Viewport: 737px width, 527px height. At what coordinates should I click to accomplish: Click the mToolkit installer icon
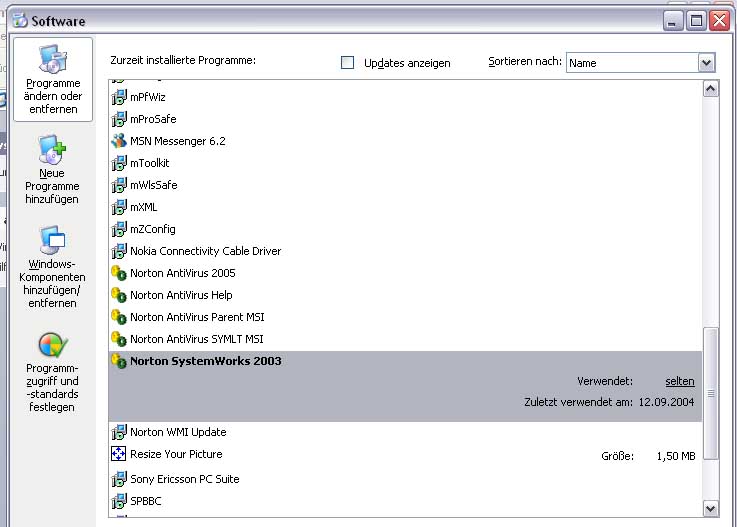(119, 163)
